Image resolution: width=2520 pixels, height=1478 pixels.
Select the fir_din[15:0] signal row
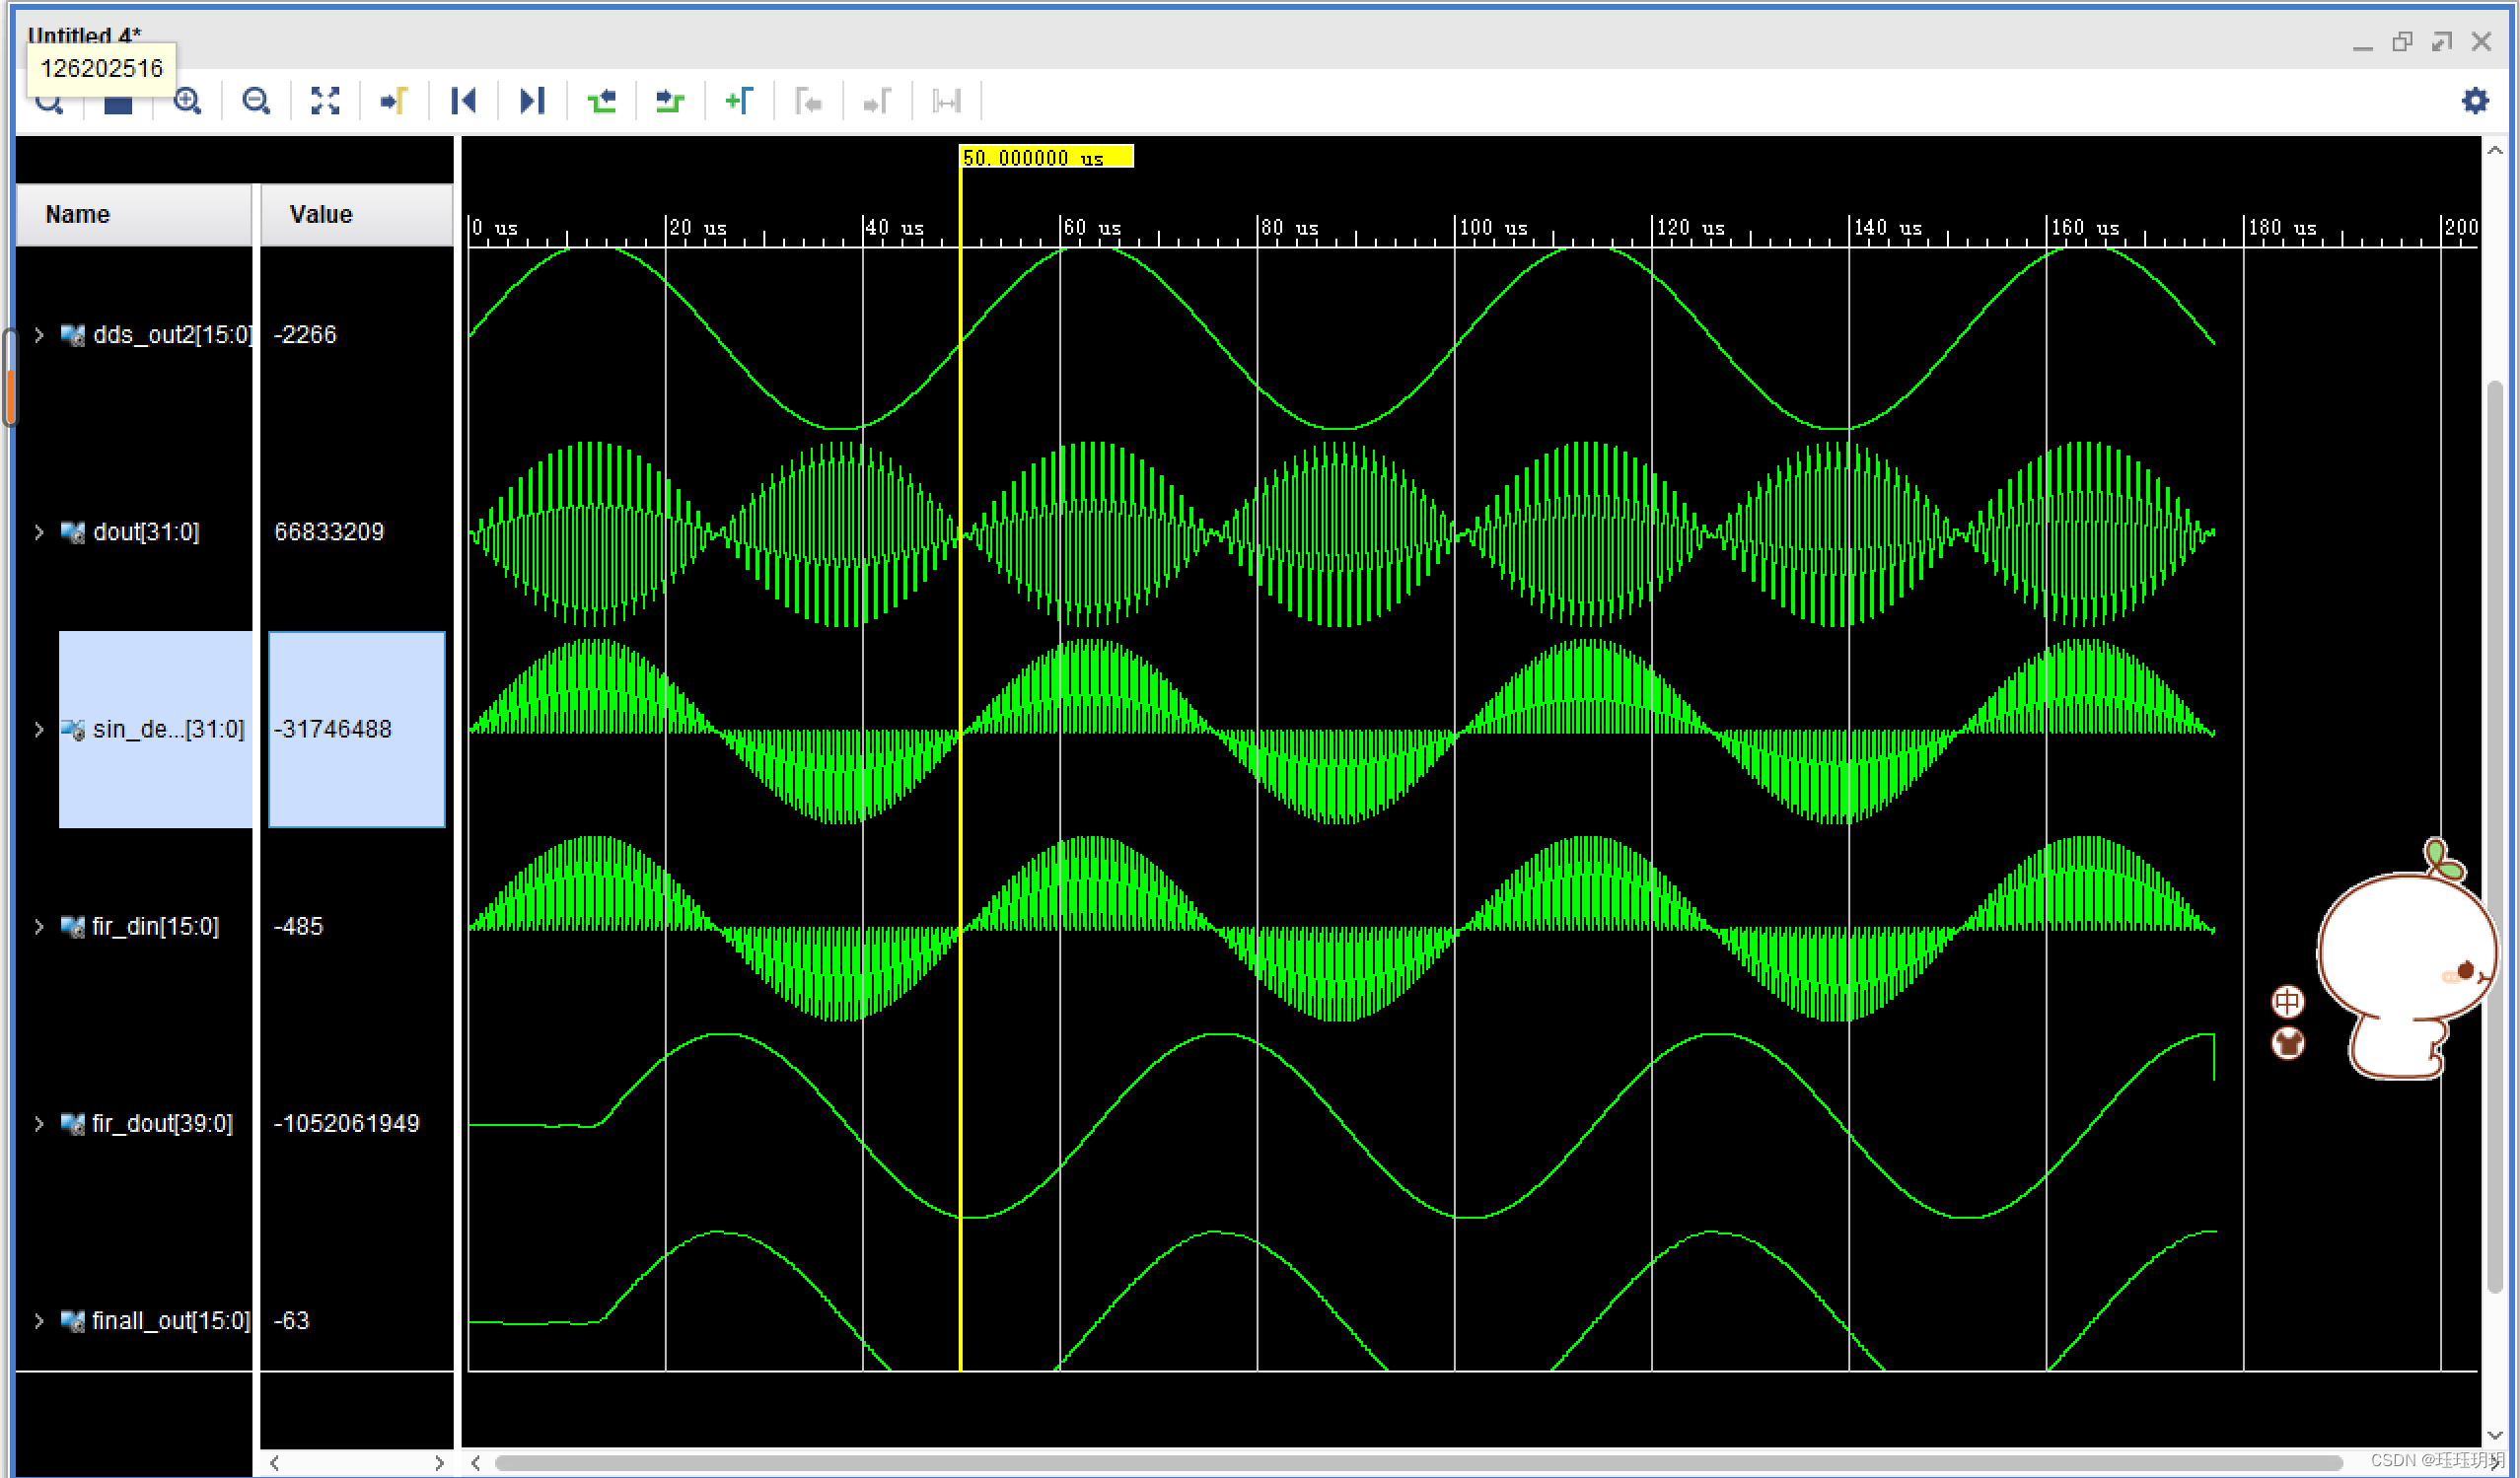point(155,927)
